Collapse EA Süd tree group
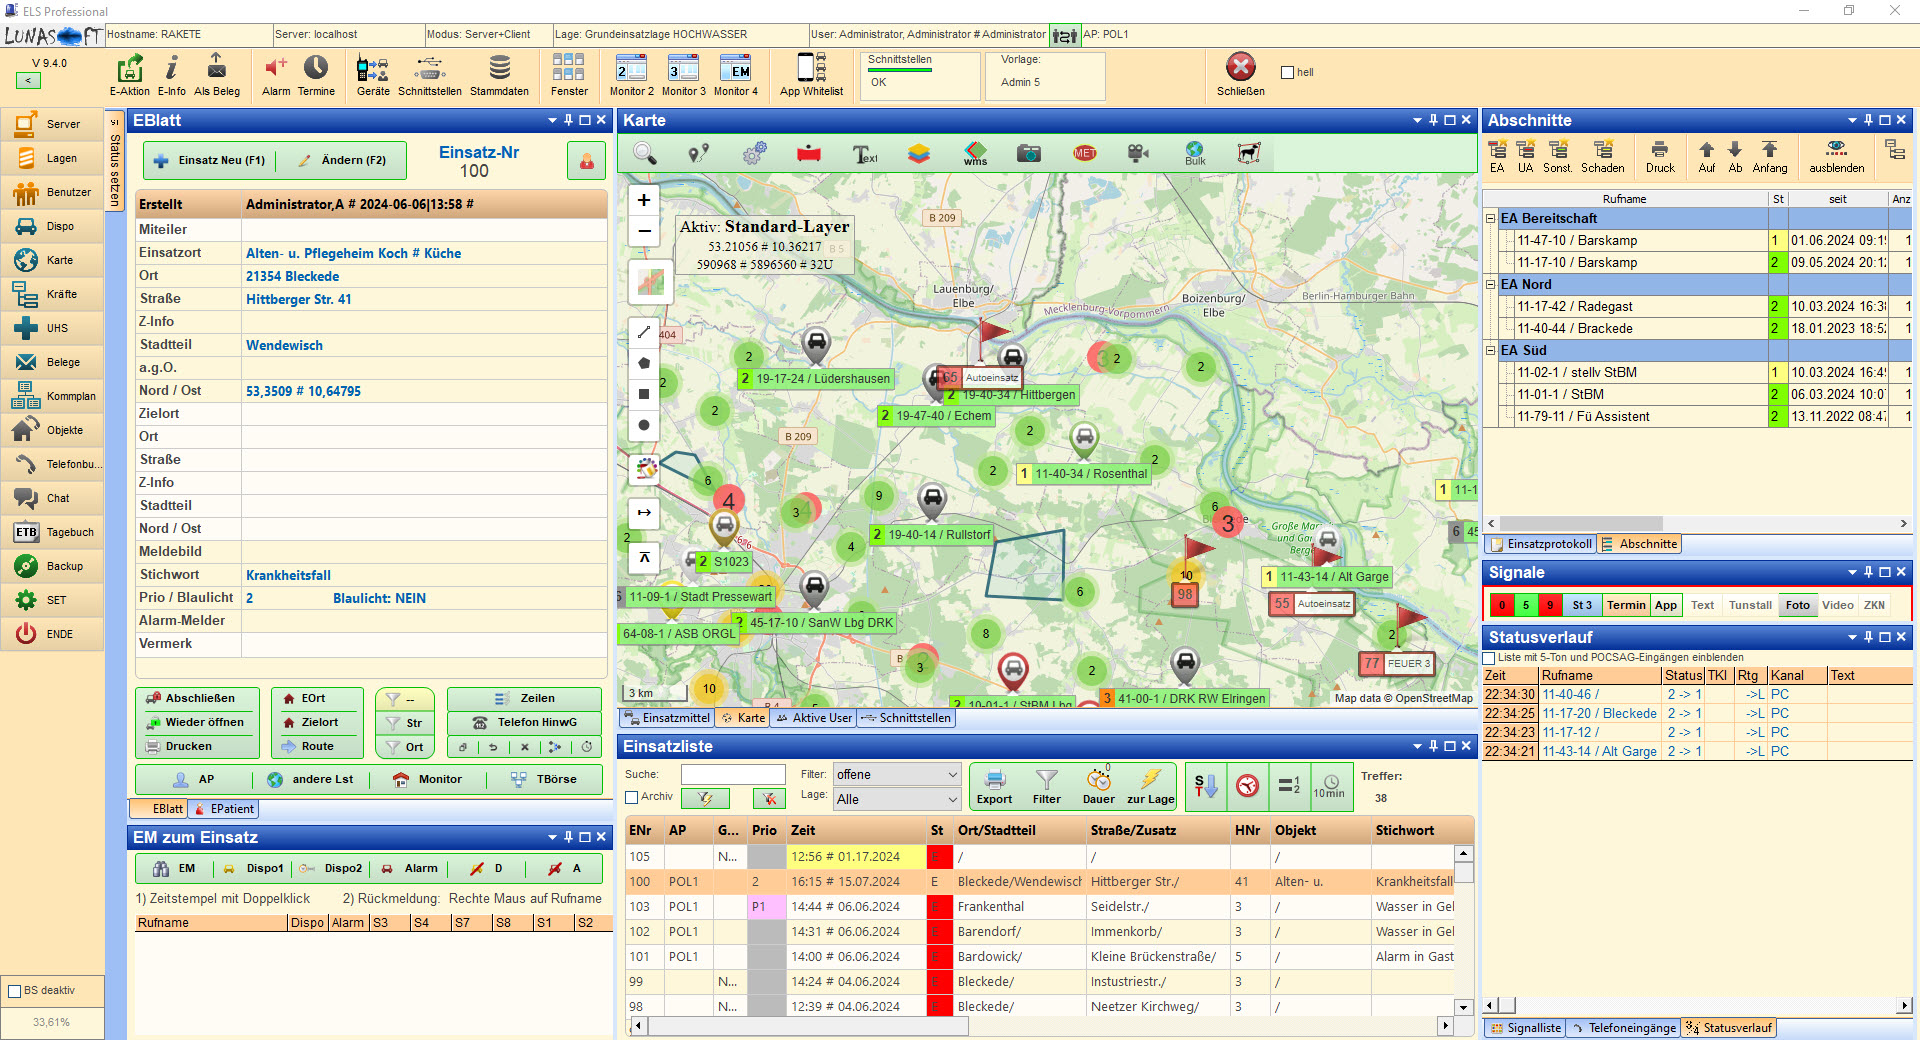The image size is (1920, 1040). pos(1490,350)
